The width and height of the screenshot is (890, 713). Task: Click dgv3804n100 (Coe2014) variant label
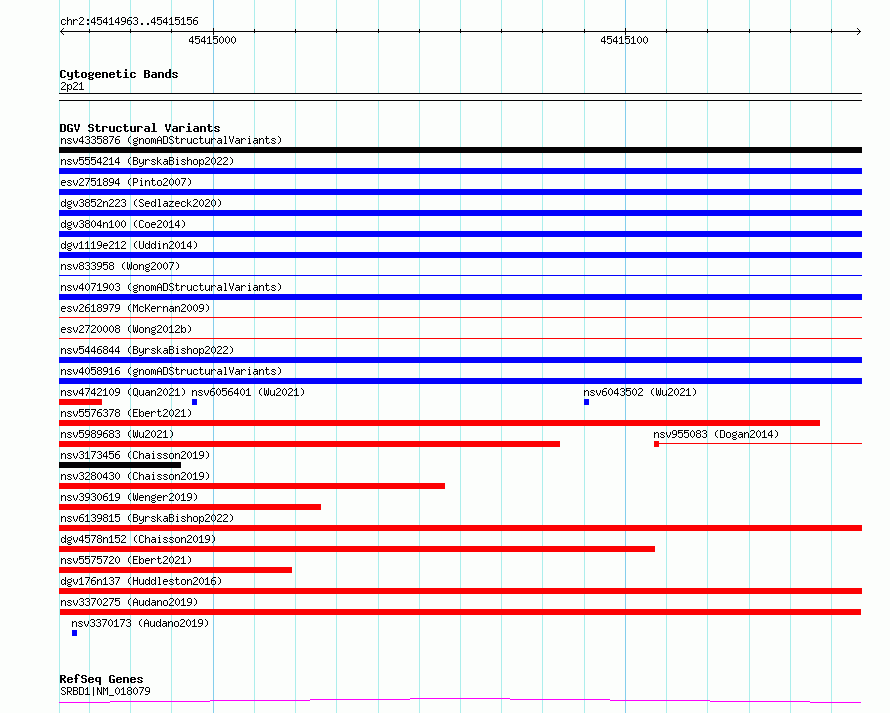123,224
